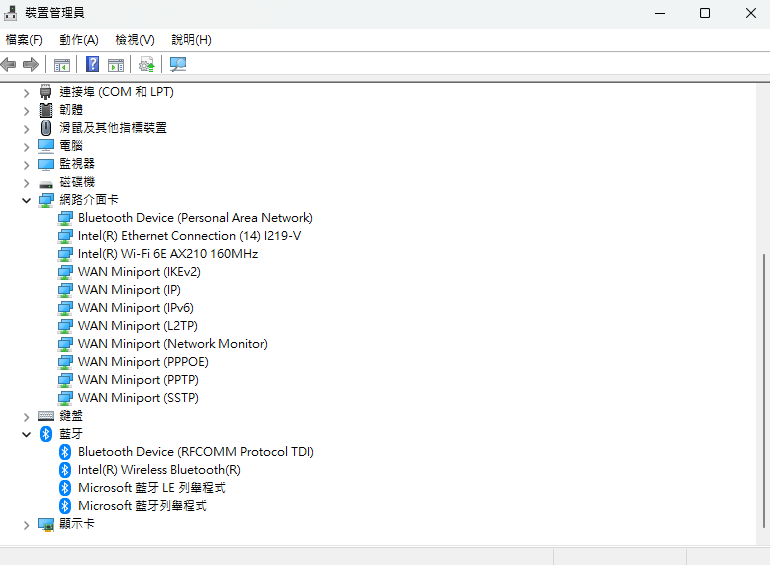Expand the 鍵盤 category
The image size is (770, 565).
tap(27, 417)
